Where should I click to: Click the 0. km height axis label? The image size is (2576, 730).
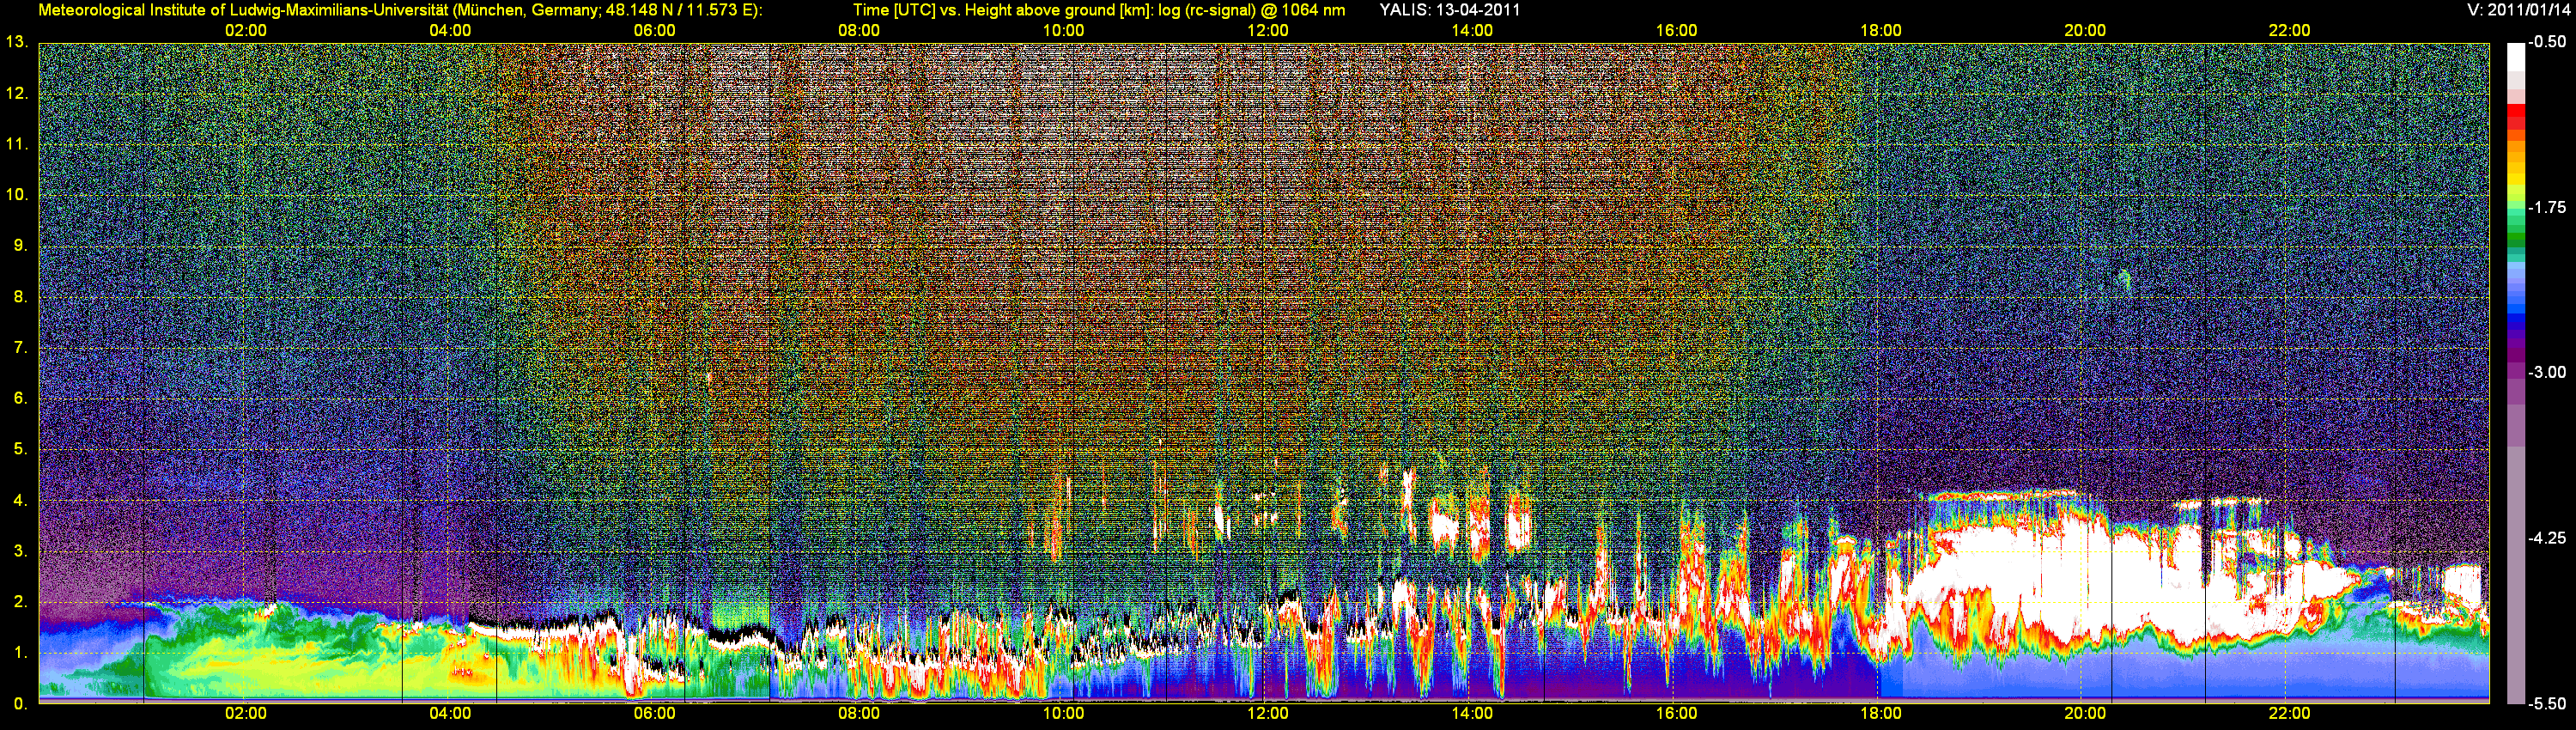pyautogui.click(x=21, y=704)
